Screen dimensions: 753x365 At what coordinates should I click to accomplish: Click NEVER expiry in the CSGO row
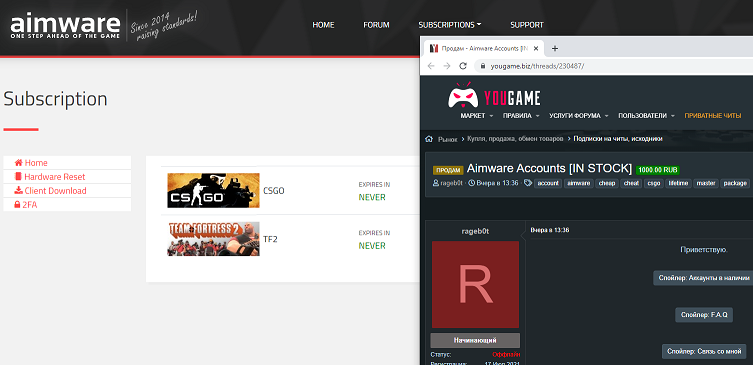click(x=372, y=197)
